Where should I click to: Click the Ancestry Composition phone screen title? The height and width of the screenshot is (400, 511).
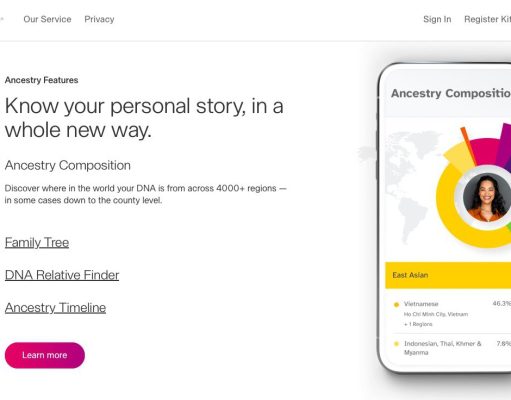tap(451, 93)
